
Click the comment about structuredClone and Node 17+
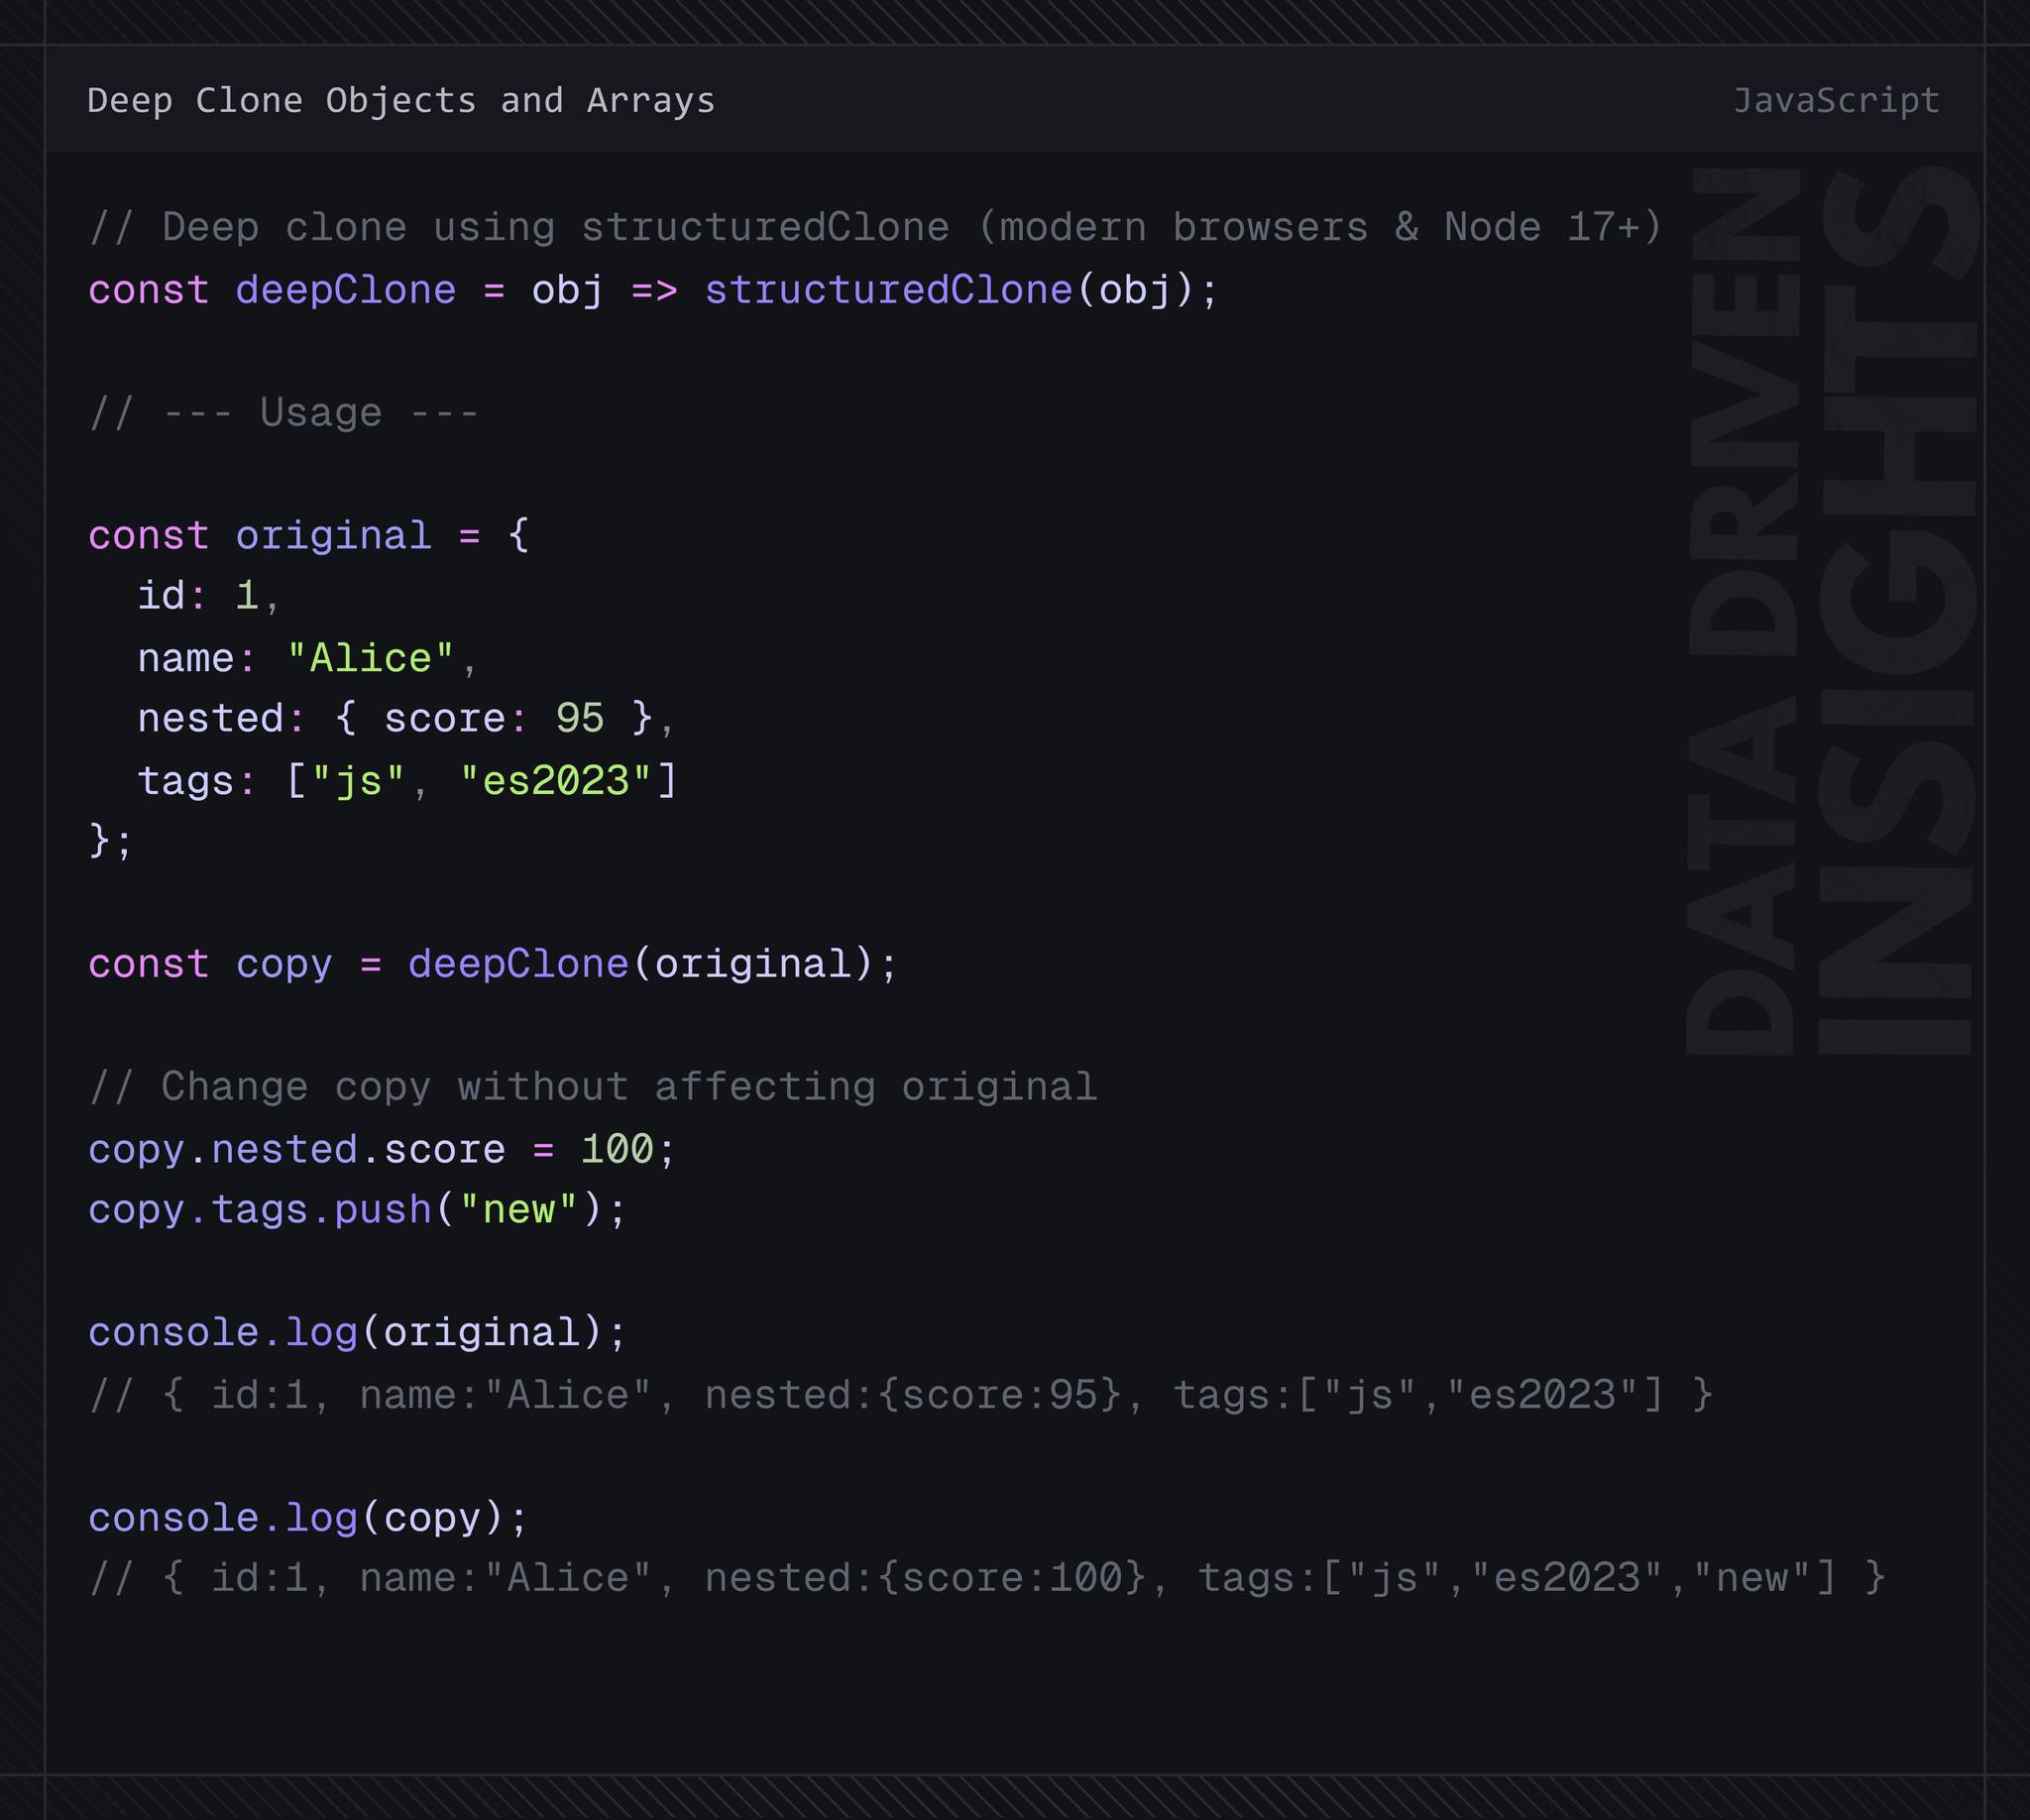(x=875, y=228)
